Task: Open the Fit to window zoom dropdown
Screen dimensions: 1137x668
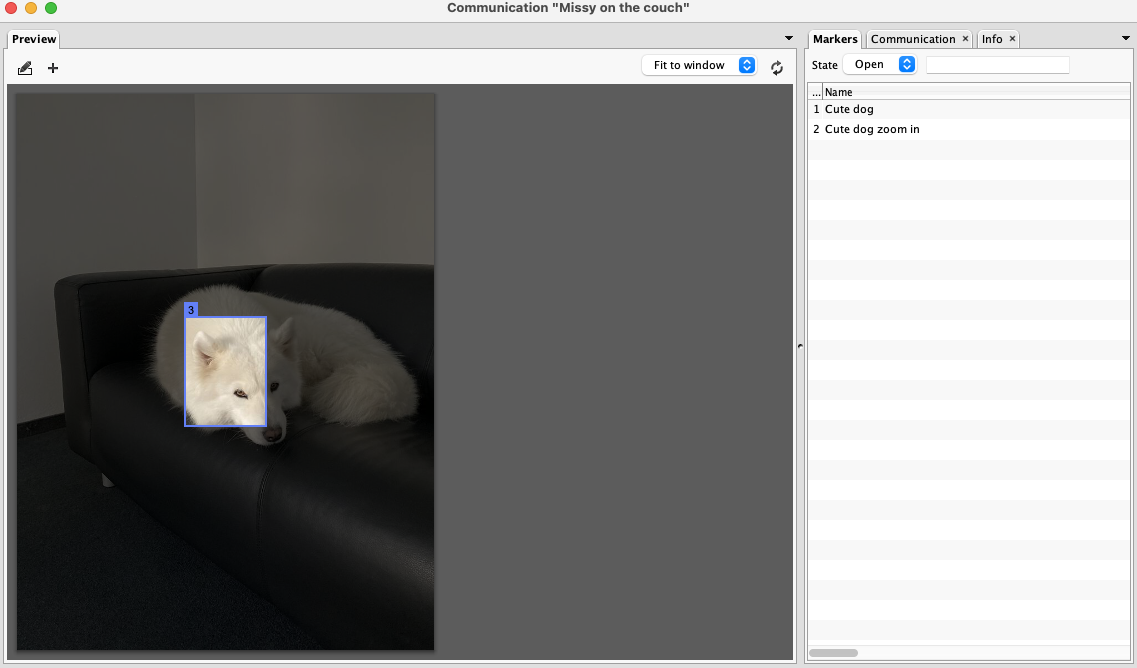Action: [x=699, y=65]
